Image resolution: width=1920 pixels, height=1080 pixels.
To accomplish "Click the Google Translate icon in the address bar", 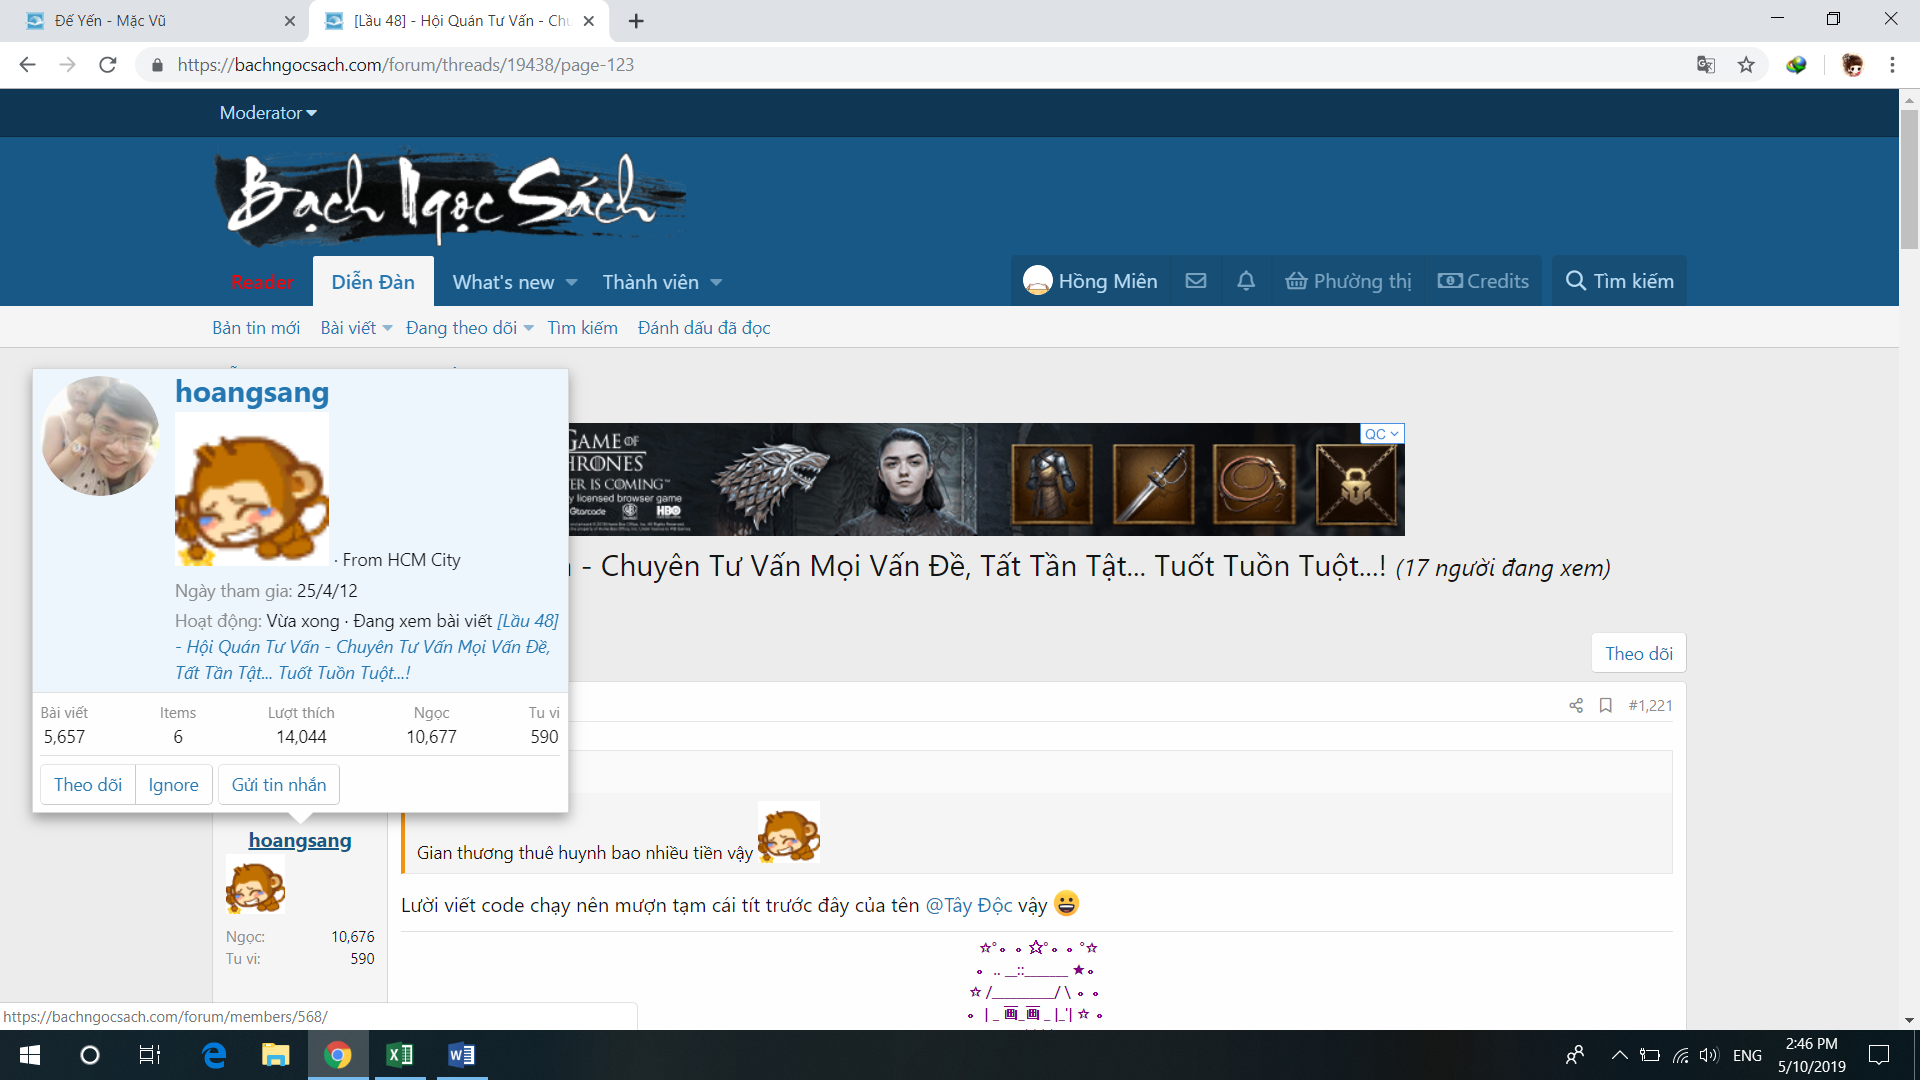I will pos(1706,65).
